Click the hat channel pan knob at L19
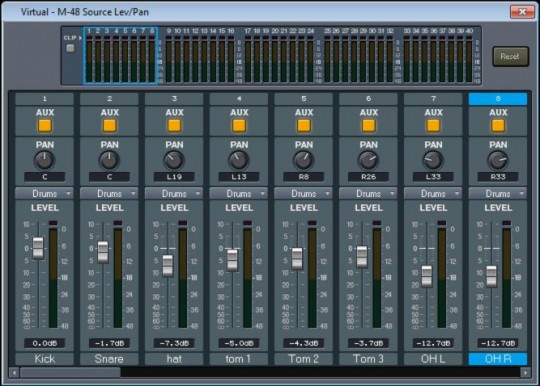The height and width of the screenshot is (386, 540). tap(174, 160)
